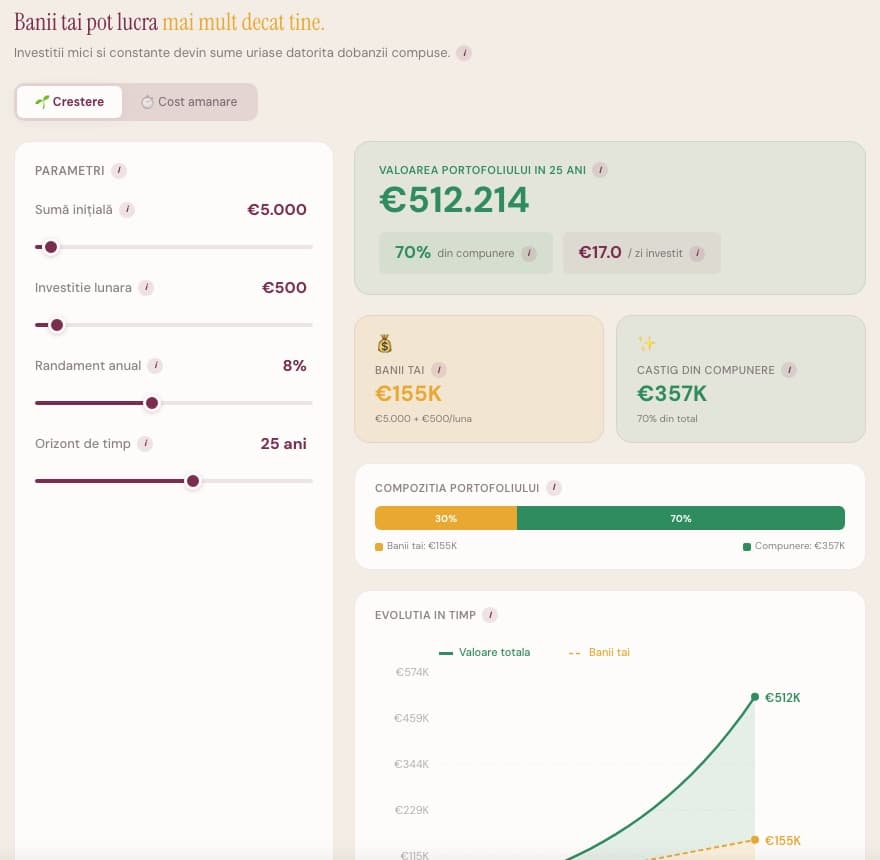Viewport: 880px width, 860px height.
Task: Click the €574K axis label on the chart
Action: pos(412,672)
